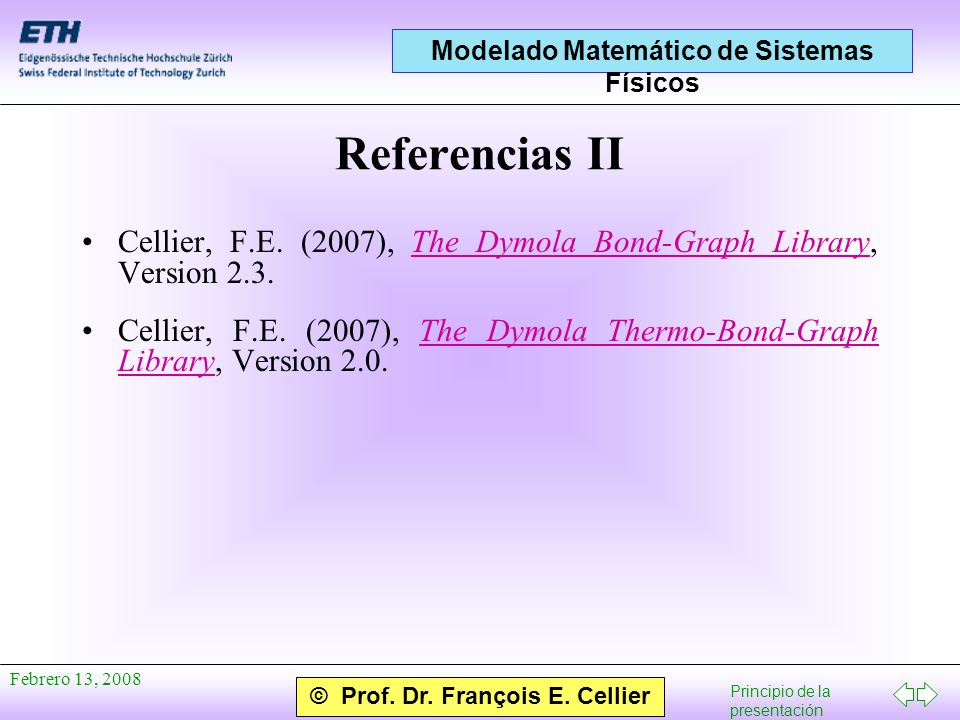The width and height of the screenshot is (960, 720).
Task: Go to next slide with right arrow
Action: click(927, 694)
